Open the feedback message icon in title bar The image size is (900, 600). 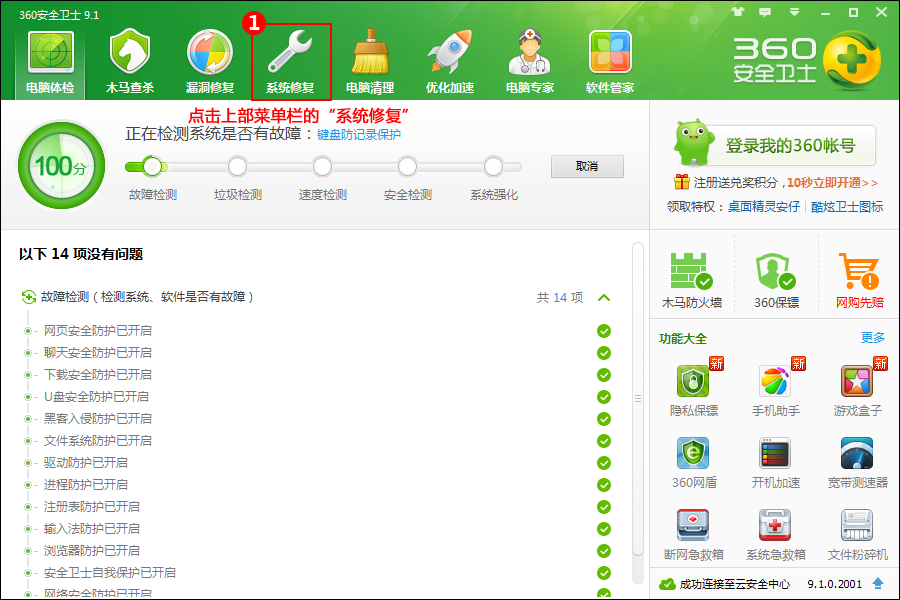(x=765, y=12)
